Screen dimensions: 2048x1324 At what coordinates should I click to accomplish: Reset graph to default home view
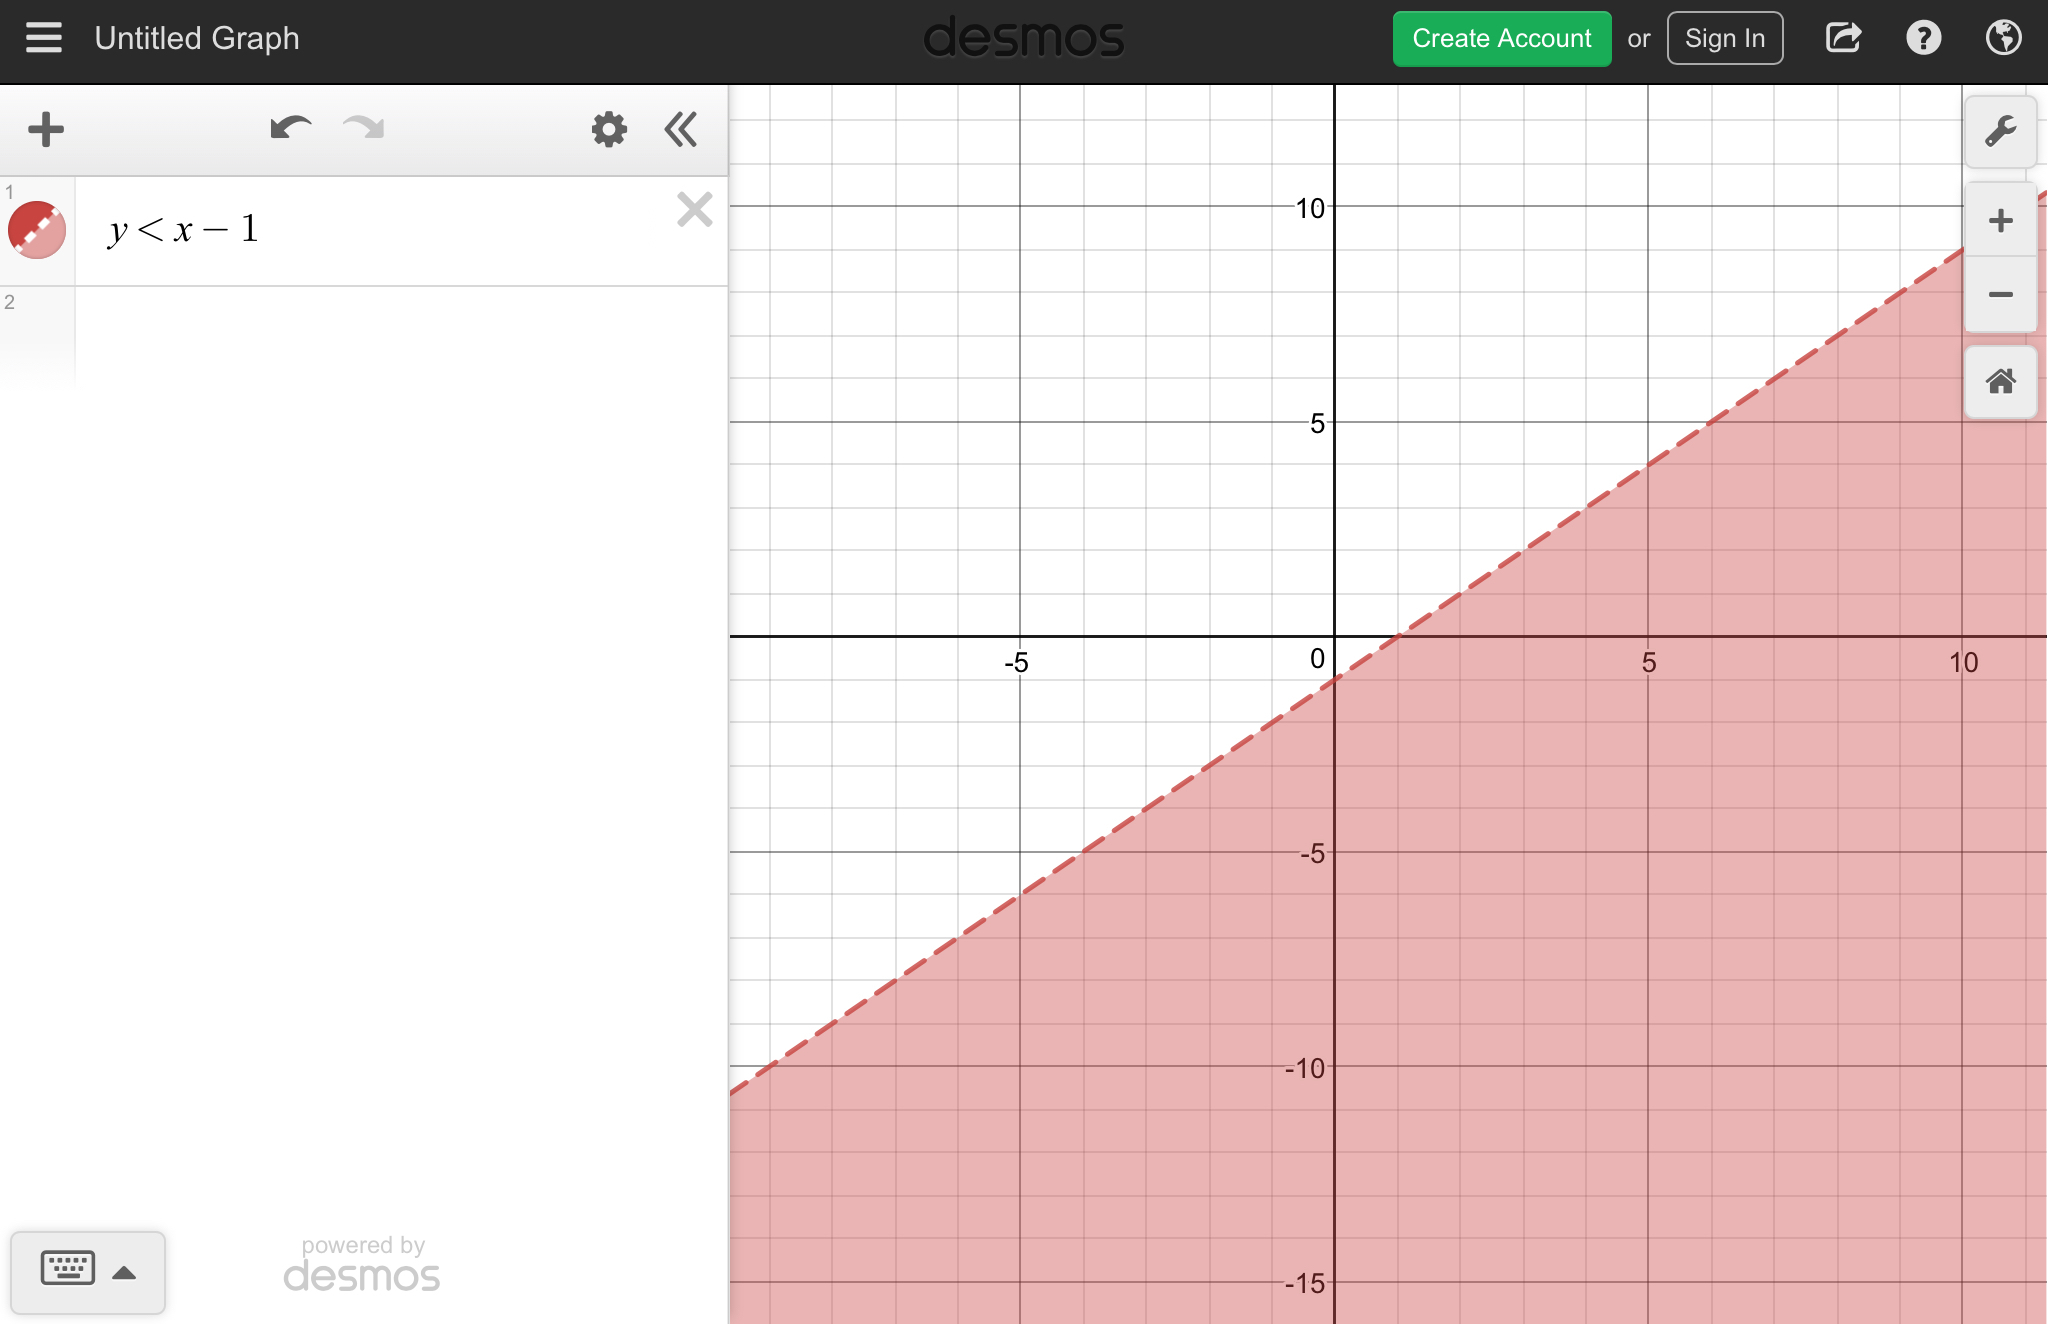(x=2000, y=382)
